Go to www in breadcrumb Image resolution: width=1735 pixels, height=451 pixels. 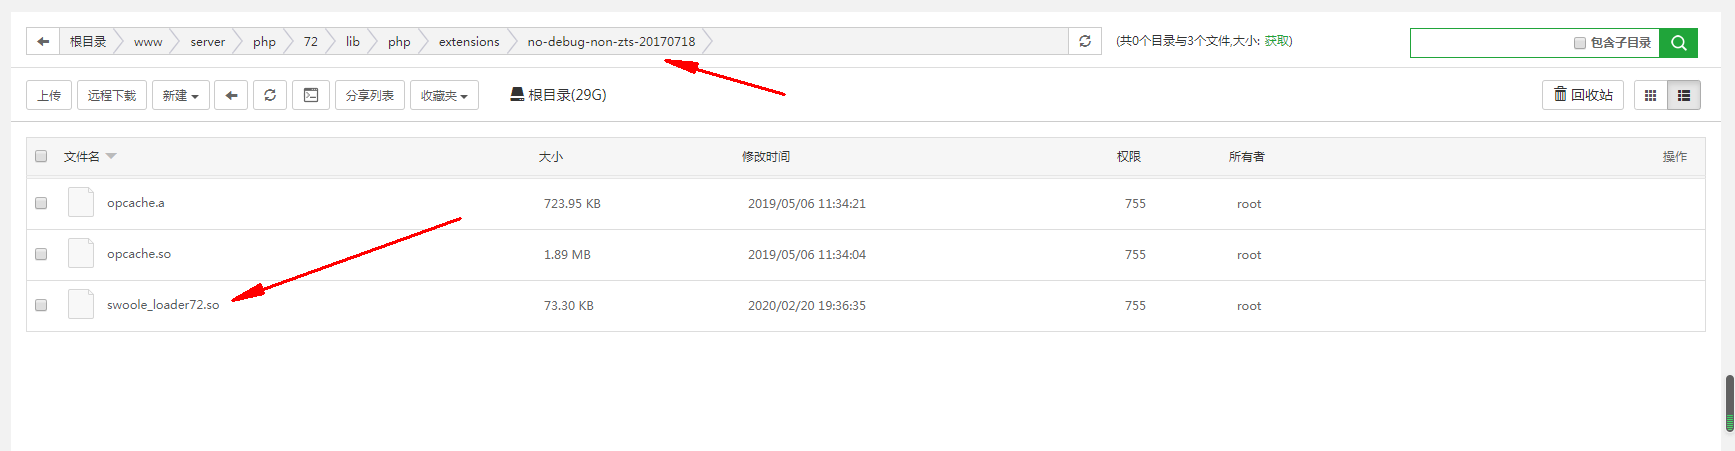pyautogui.click(x=148, y=41)
